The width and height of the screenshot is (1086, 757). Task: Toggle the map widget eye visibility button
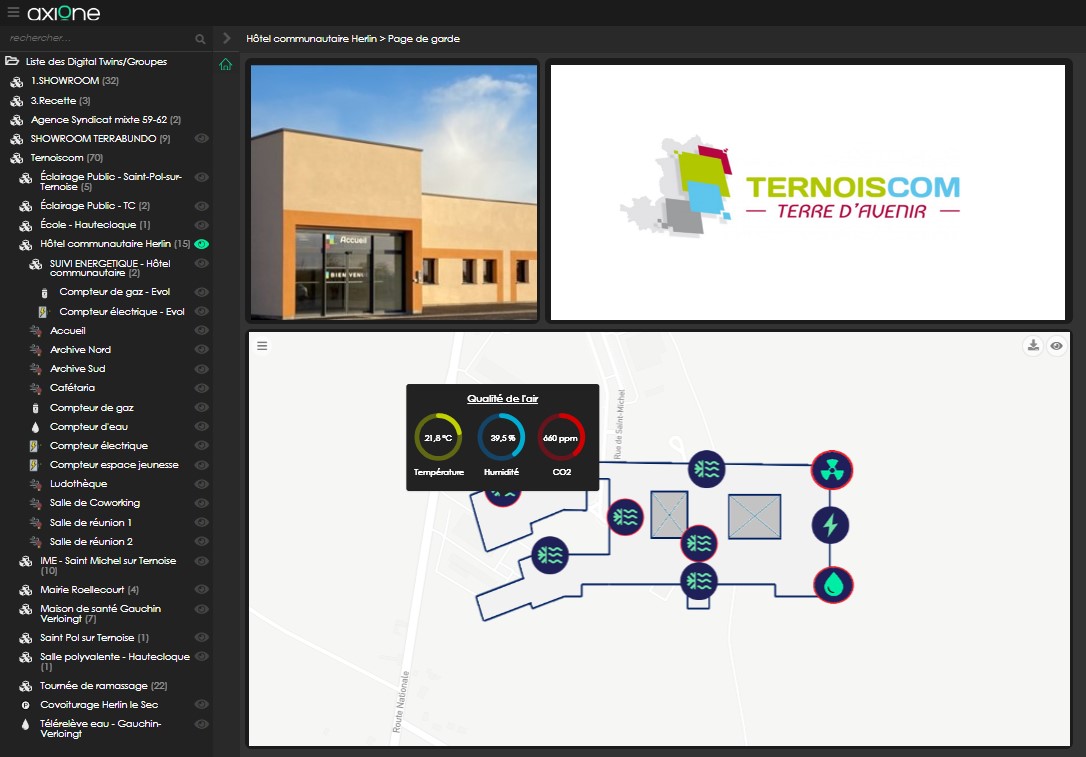pos(1056,346)
